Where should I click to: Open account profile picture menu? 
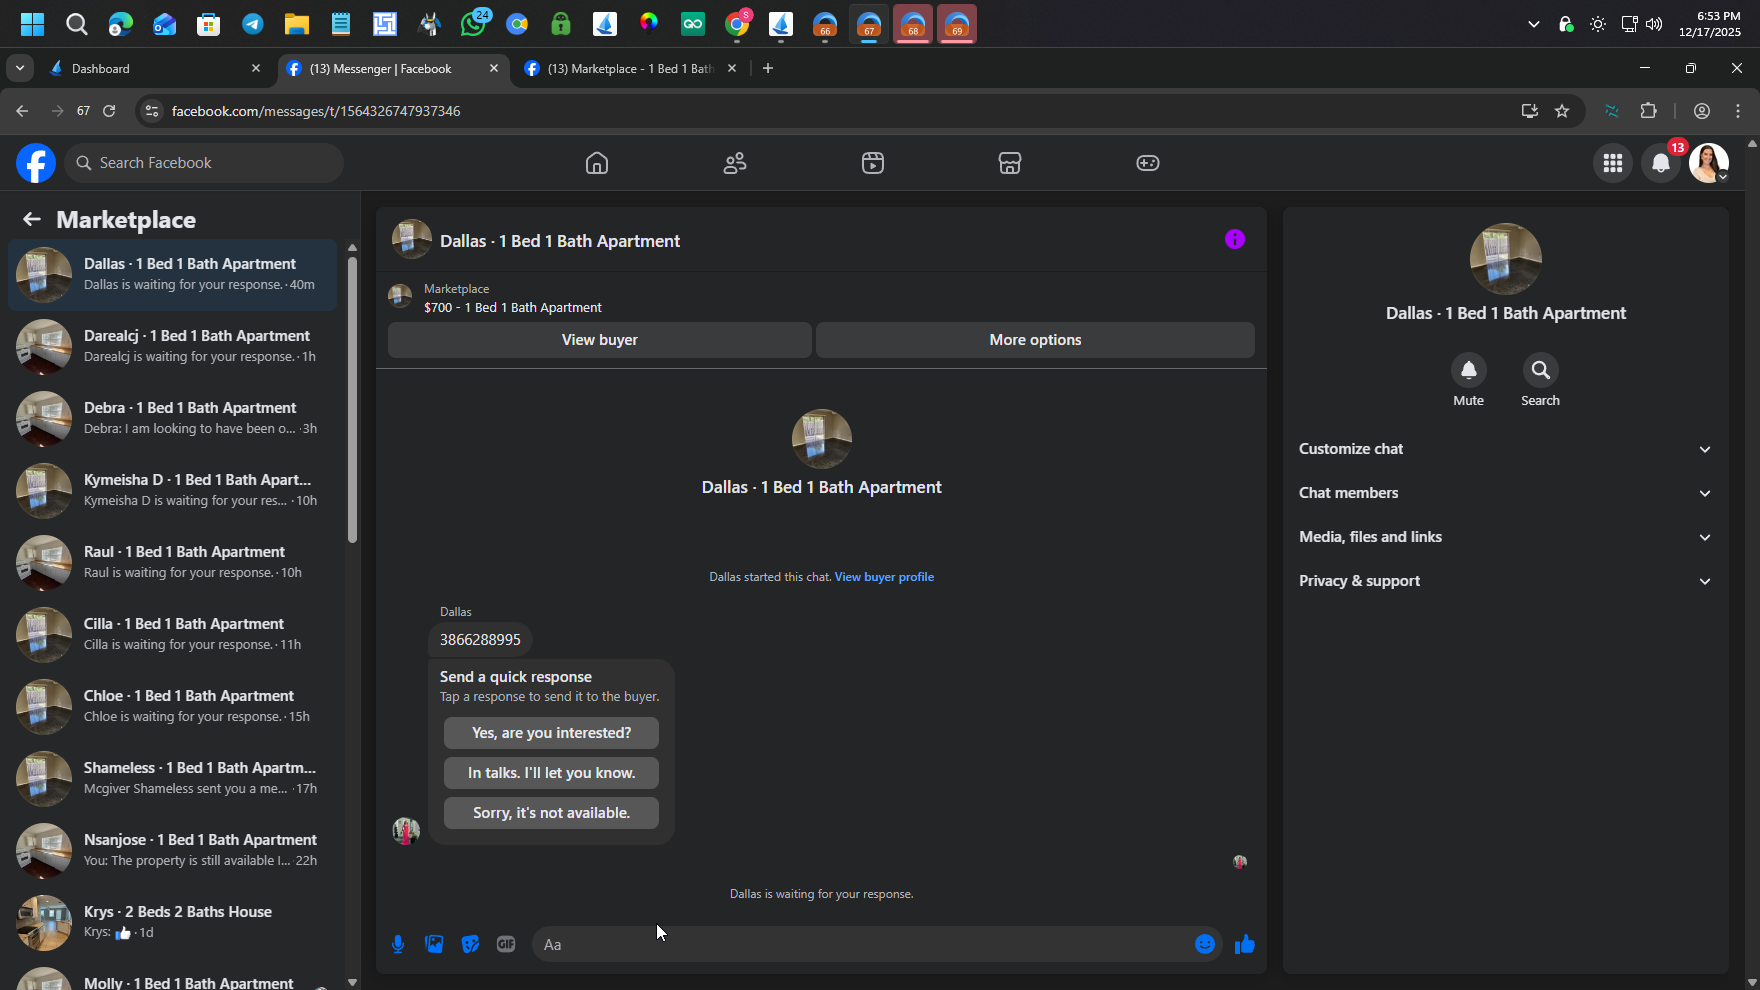1709,163
